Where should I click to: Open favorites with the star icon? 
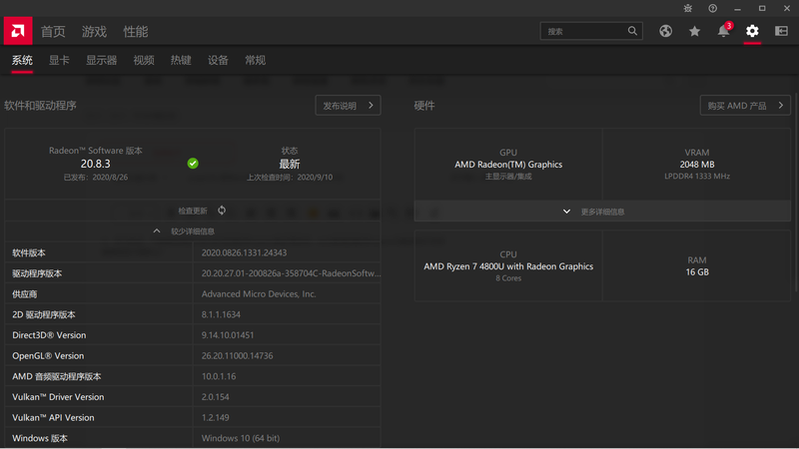[x=694, y=31]
